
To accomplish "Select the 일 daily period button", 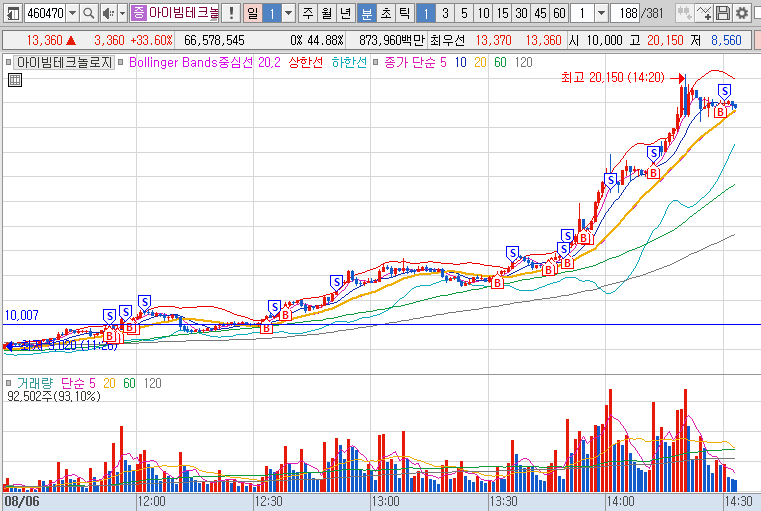I will [x=252, y=13].
